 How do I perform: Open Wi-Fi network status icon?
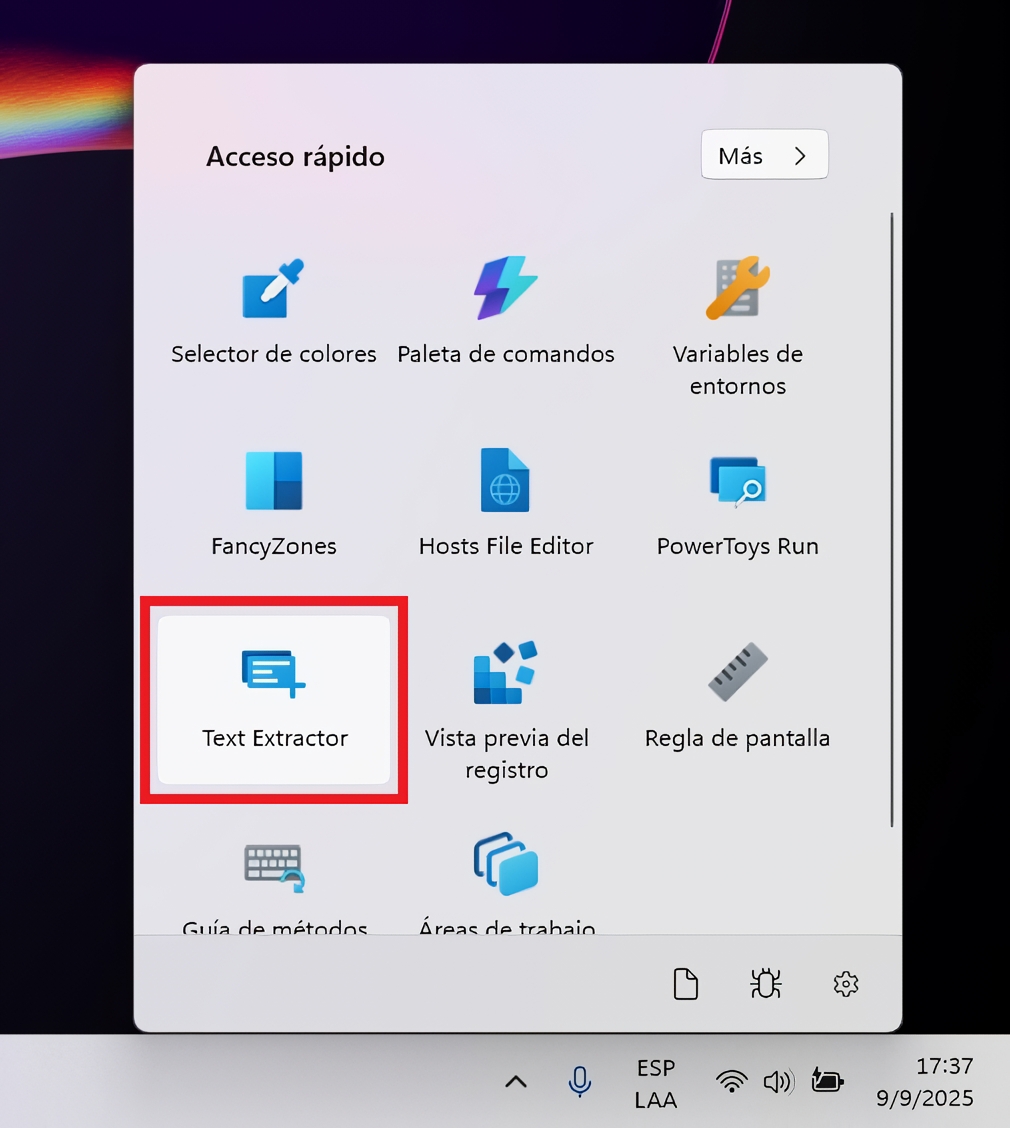pyautogui.click(x=732, y=1081)
